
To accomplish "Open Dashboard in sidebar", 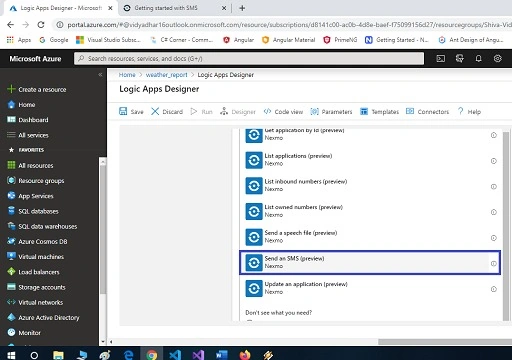I will coord(28,120).
